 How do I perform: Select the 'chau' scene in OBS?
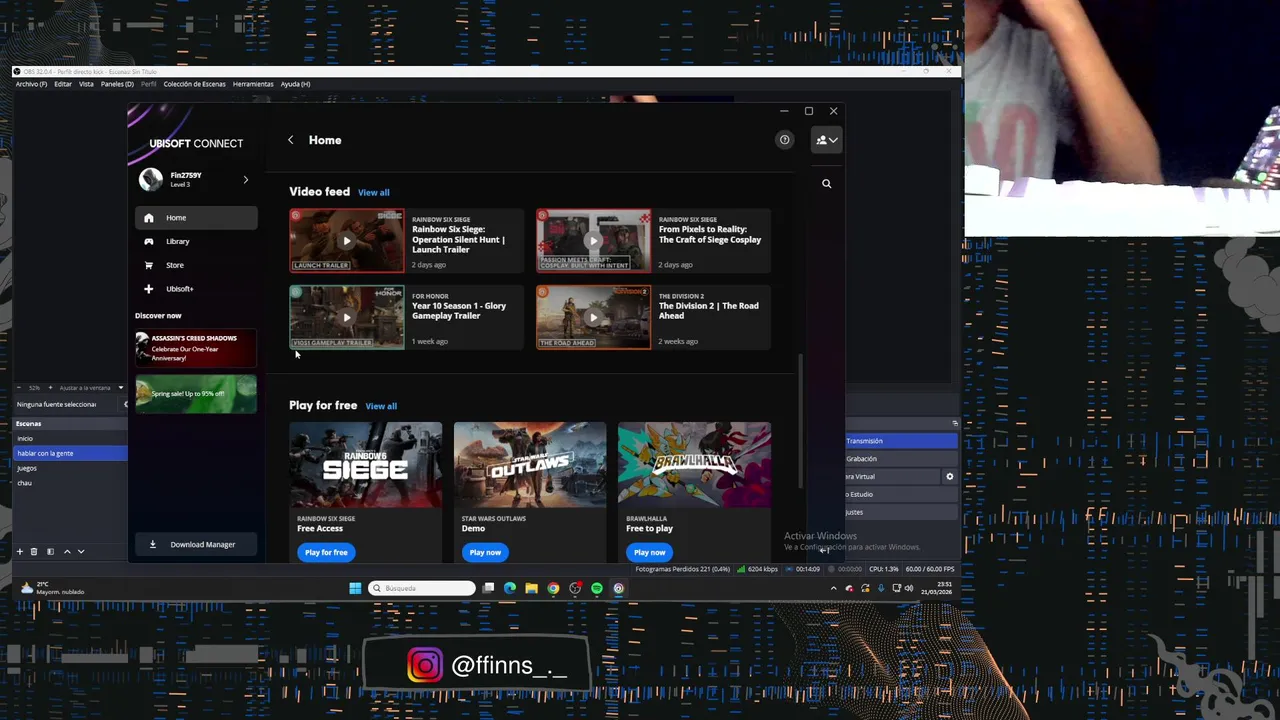[70, 483]
